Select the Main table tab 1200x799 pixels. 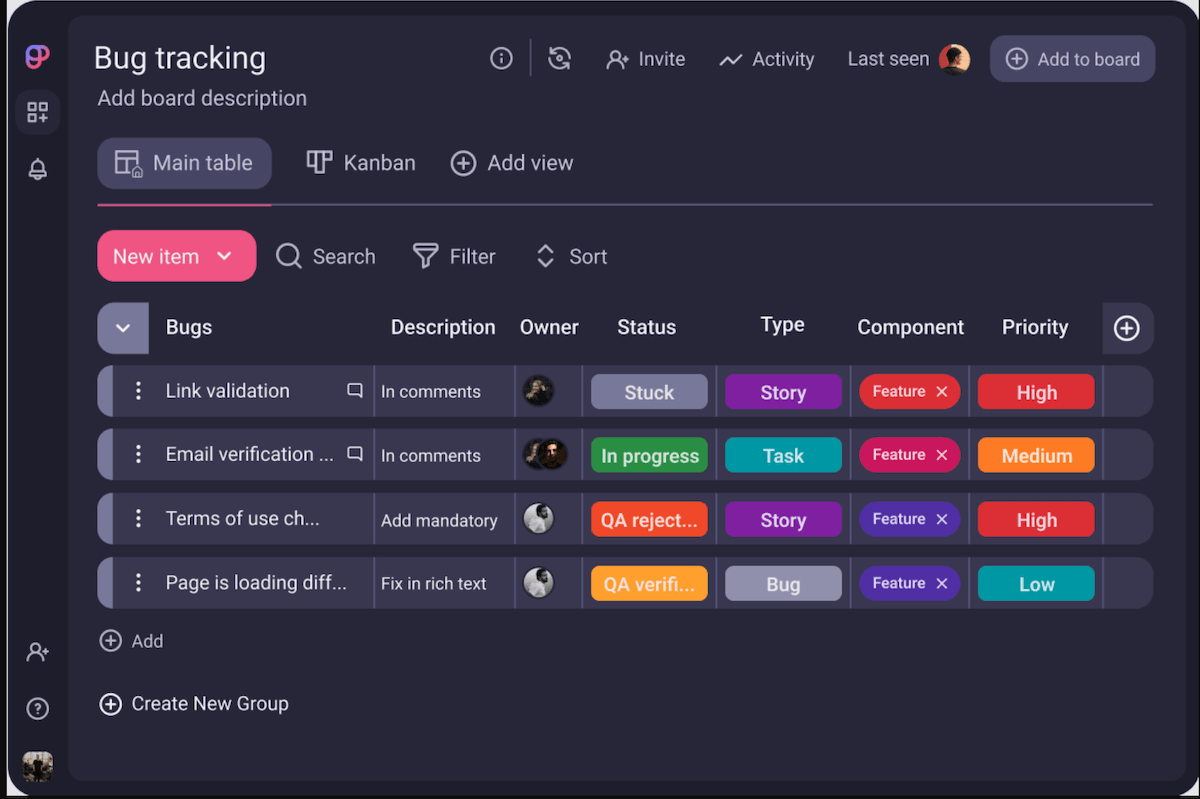[184, 163]
